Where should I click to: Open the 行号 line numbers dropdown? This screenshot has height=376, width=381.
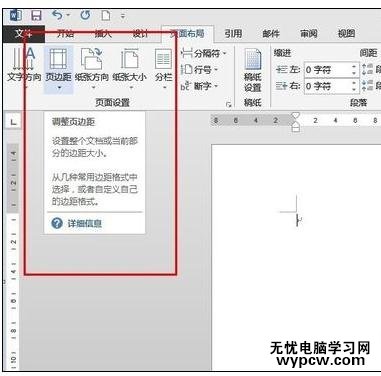[200, 70]
